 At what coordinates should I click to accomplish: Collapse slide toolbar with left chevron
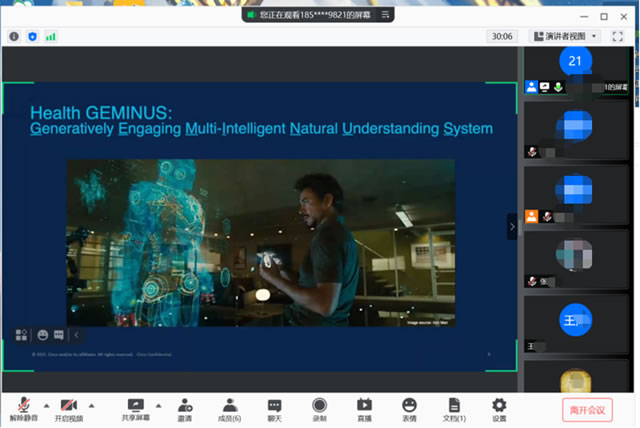coord(76,335)
